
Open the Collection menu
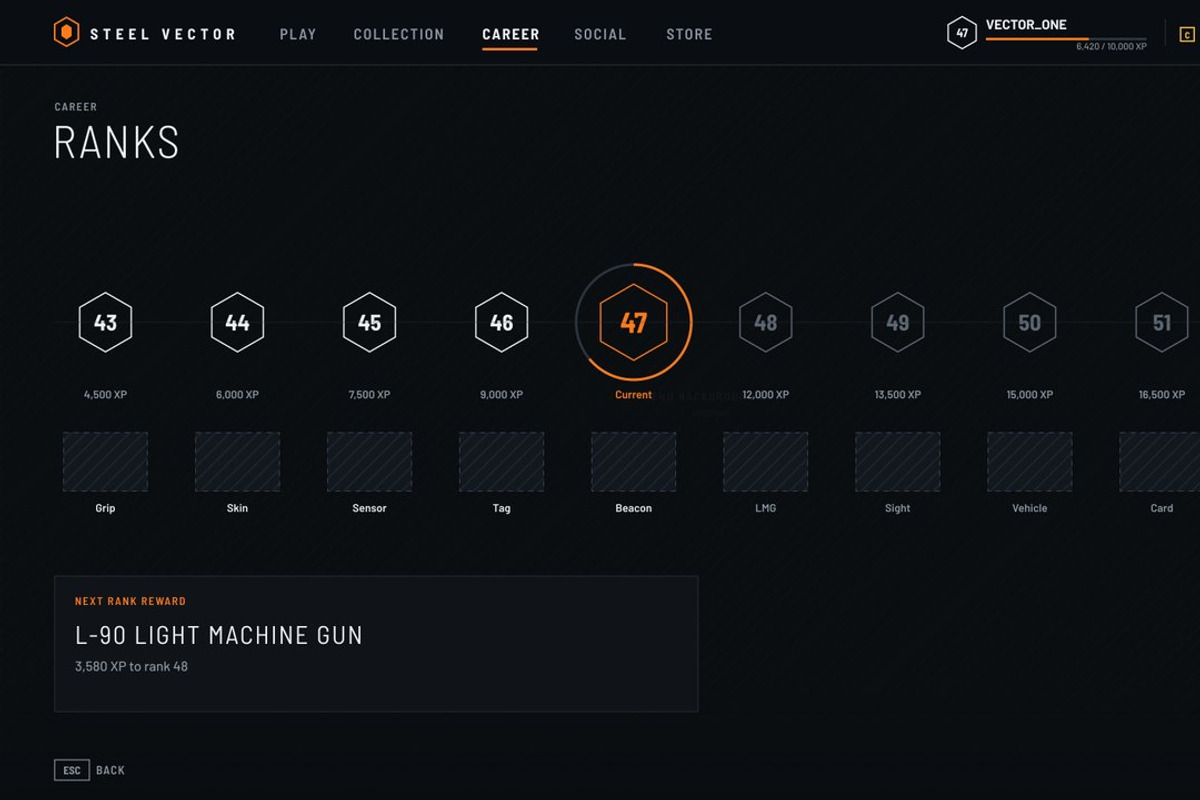point(398,34)
